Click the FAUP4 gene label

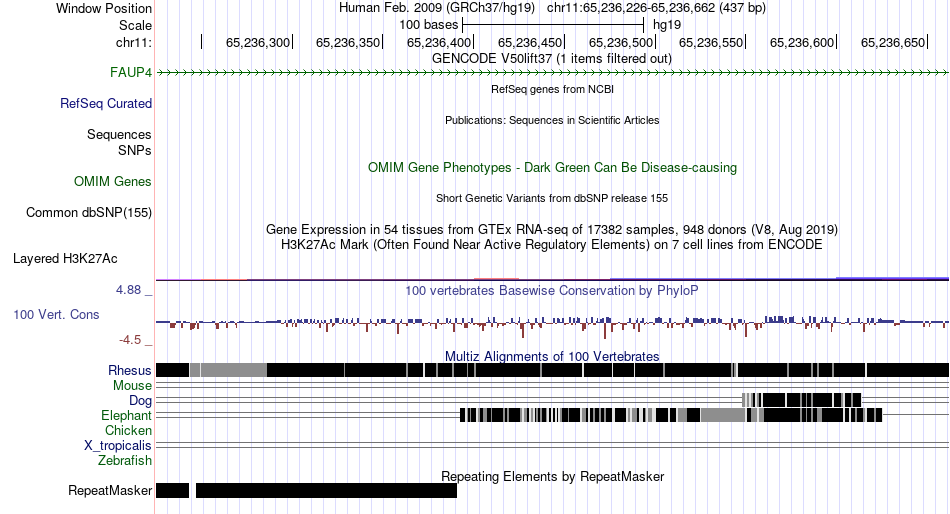(x=130, y=73)
